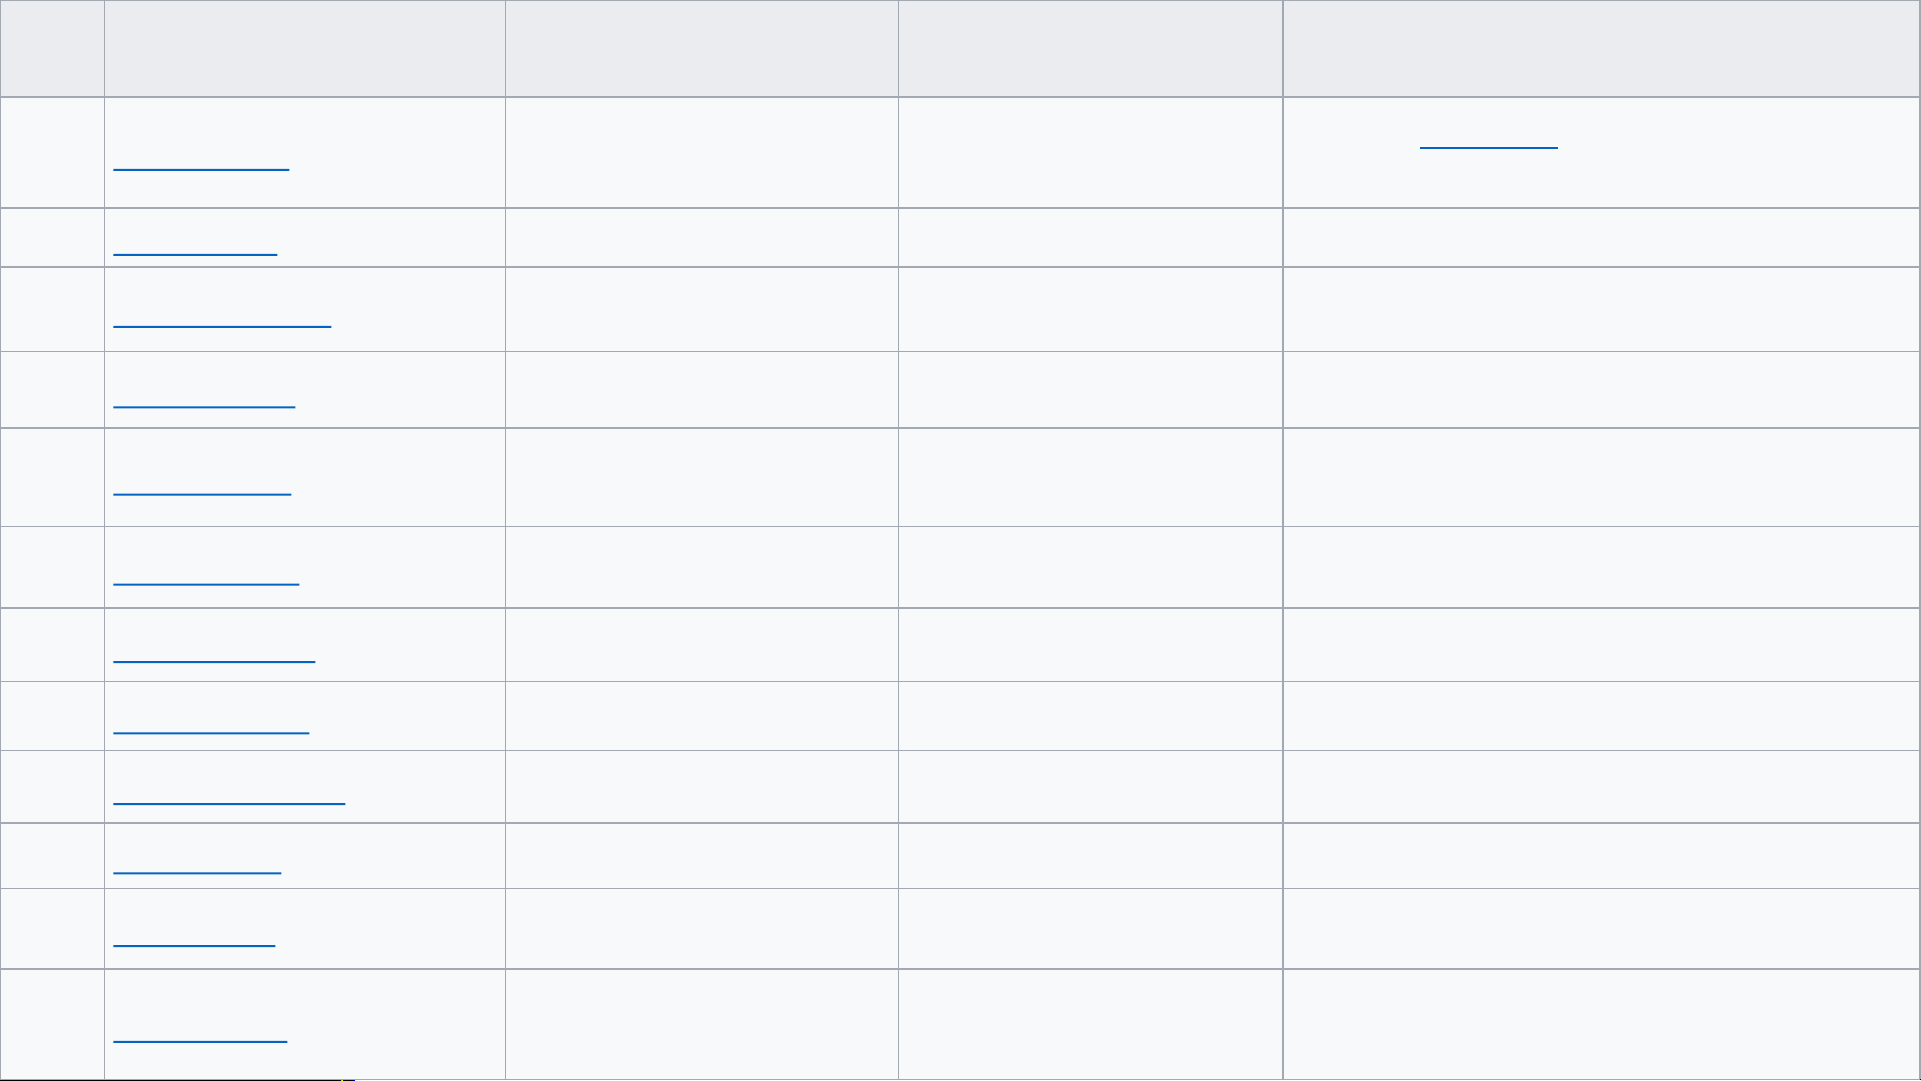Click the first column's gray header cell

tap(52, 48)
